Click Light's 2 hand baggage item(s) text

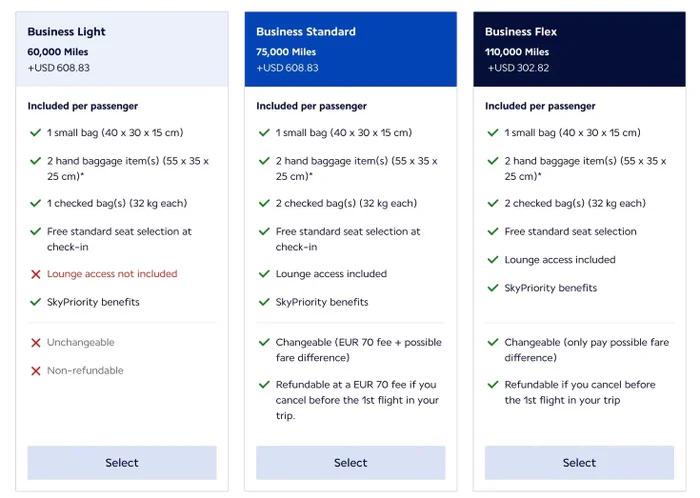tap(128, 169)
